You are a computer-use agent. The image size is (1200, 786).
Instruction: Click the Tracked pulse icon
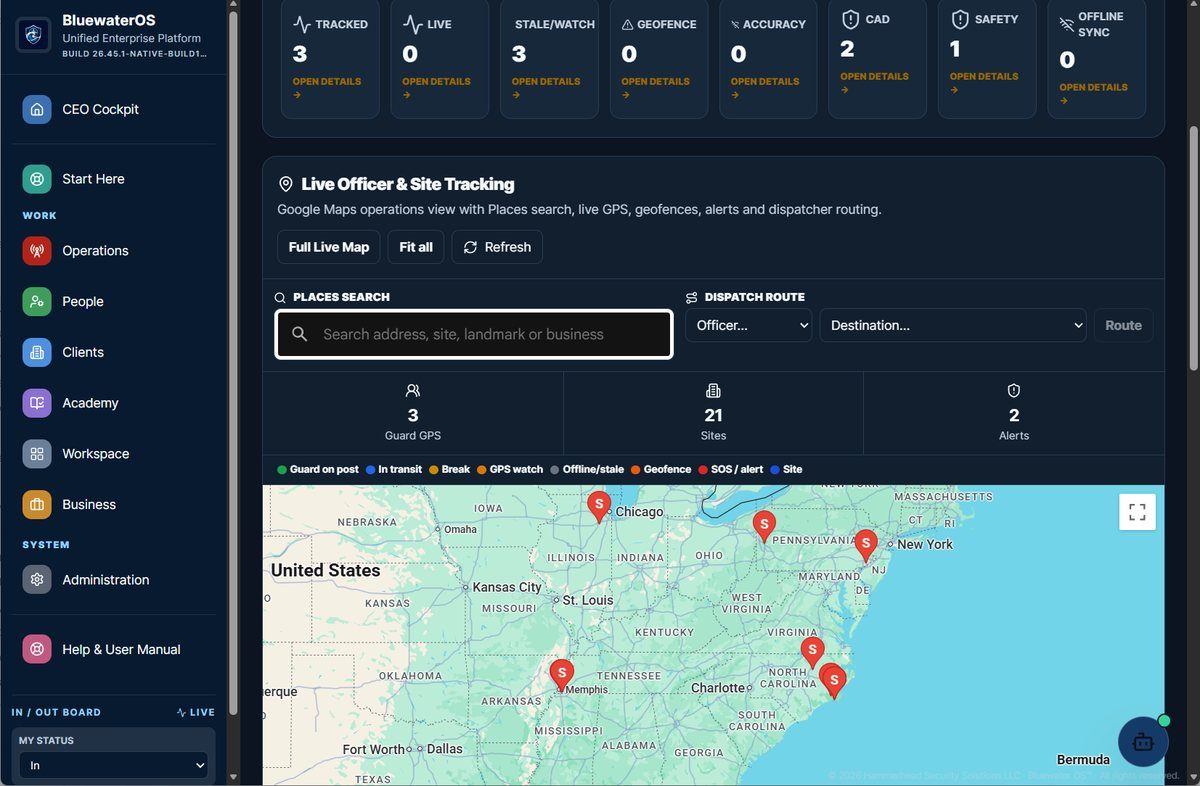302,24
